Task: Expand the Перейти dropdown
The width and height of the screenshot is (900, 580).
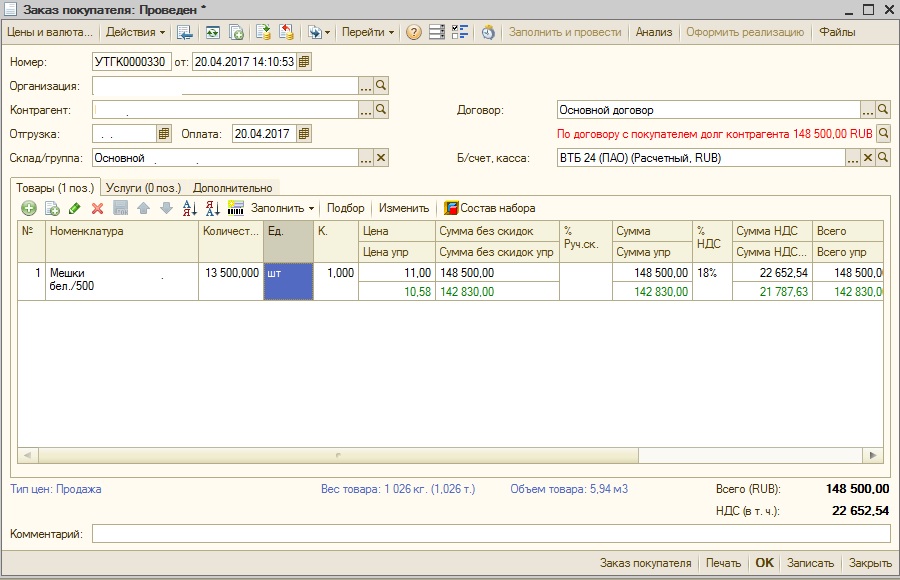Action: click(367, 32)
